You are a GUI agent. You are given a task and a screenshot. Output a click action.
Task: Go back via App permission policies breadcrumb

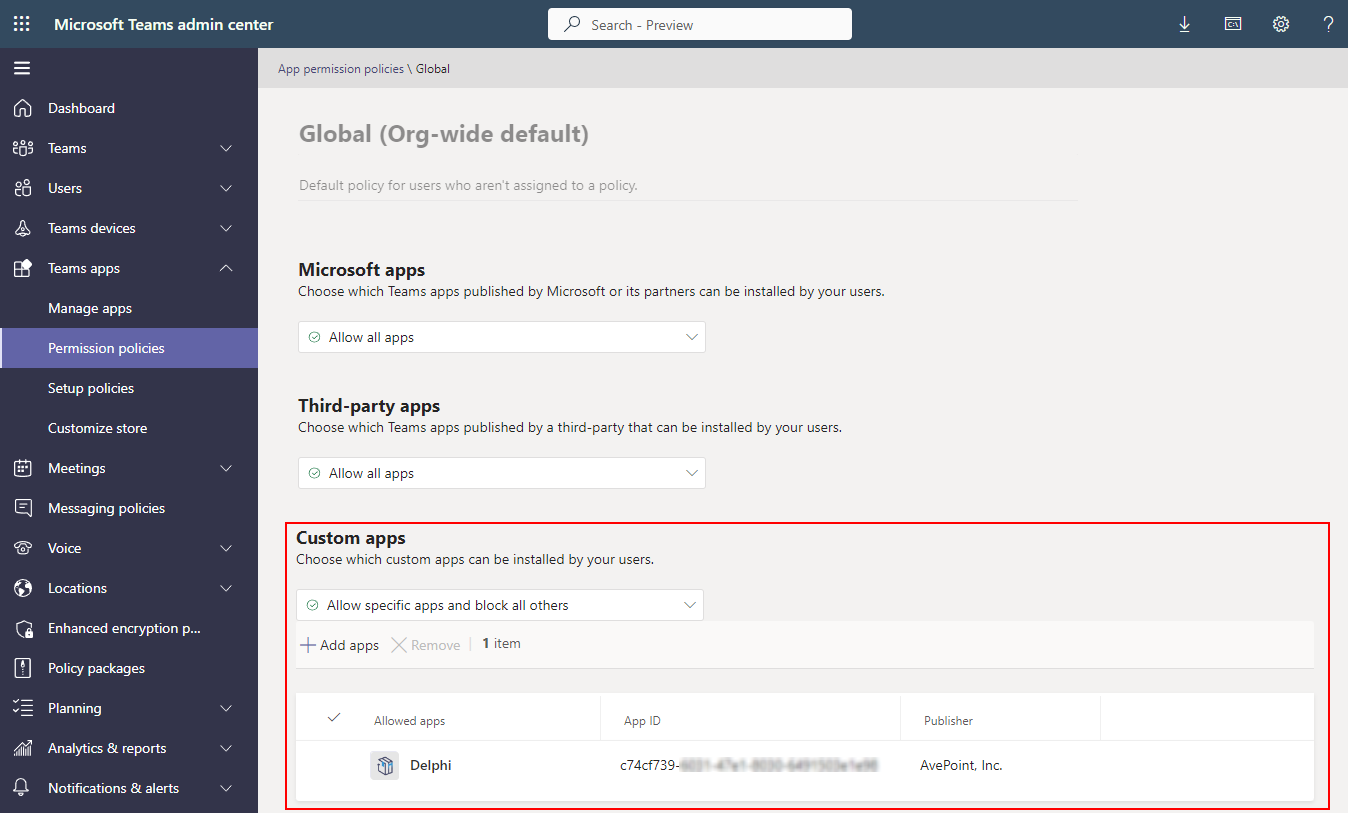click(x=341, y=69)
